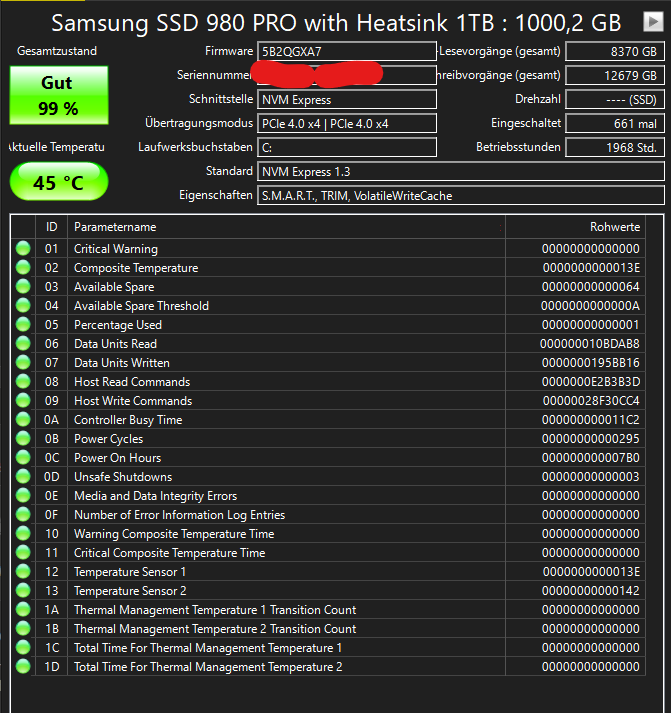This screenshot has height=713, width=671.
Task: Click the Drehzahl value ---- (SSD)
Action: coord(615,99)
